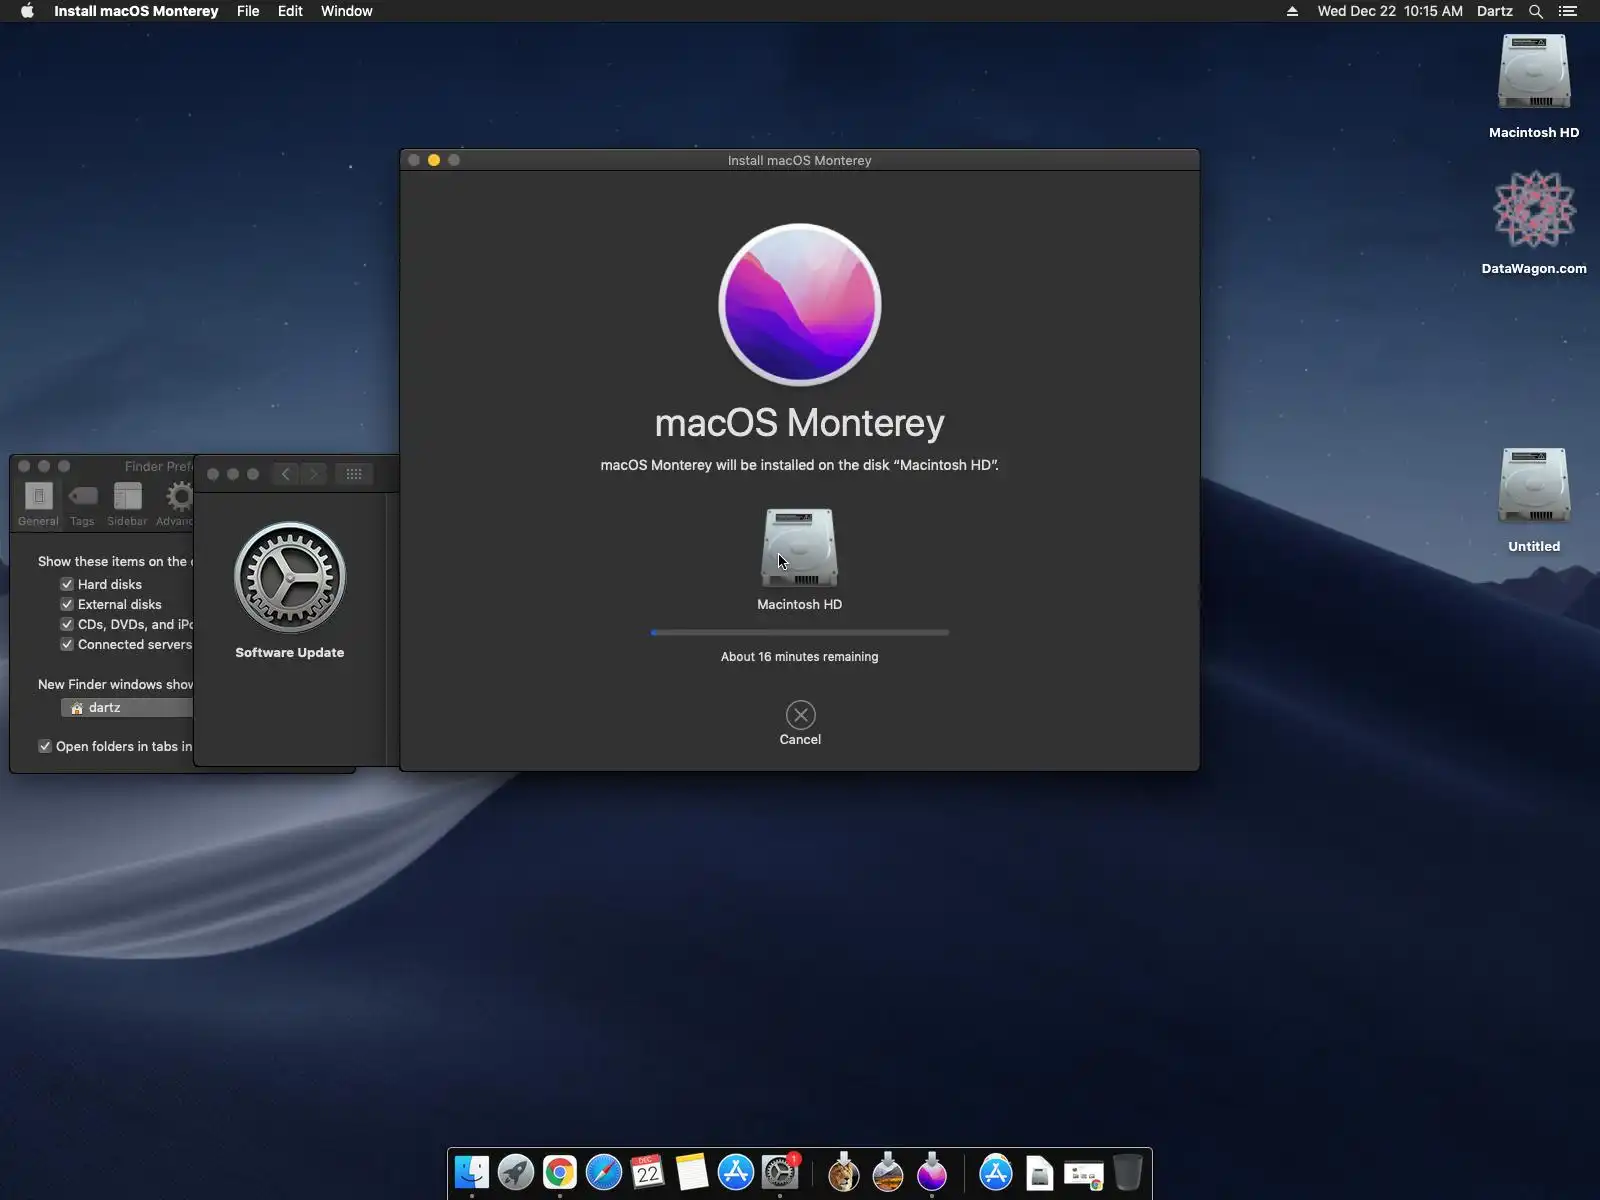Select the Untitled disk on the desktop
This screenshot has width=1600, height=1200.
1534,486
